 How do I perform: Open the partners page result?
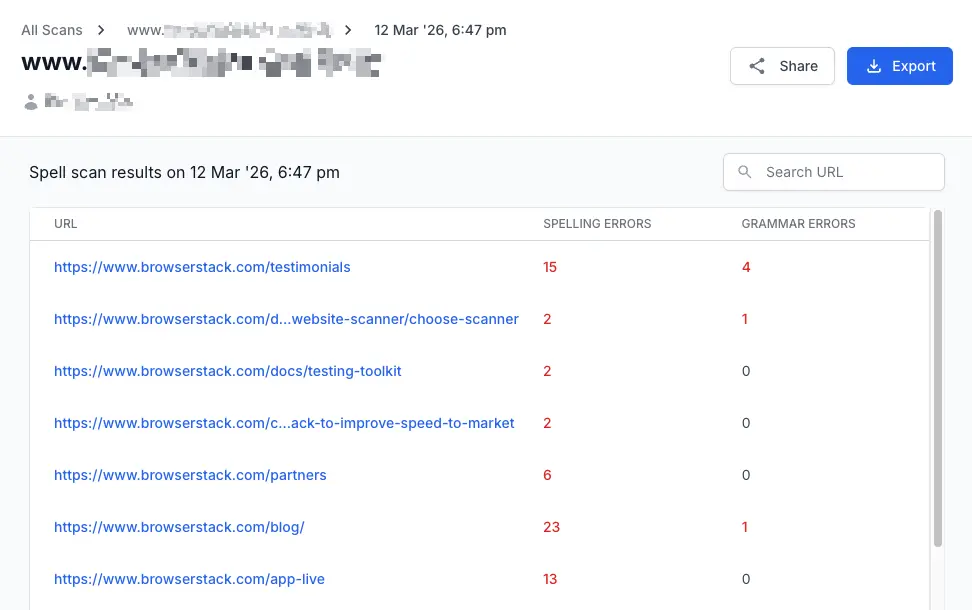pos(190,475)
